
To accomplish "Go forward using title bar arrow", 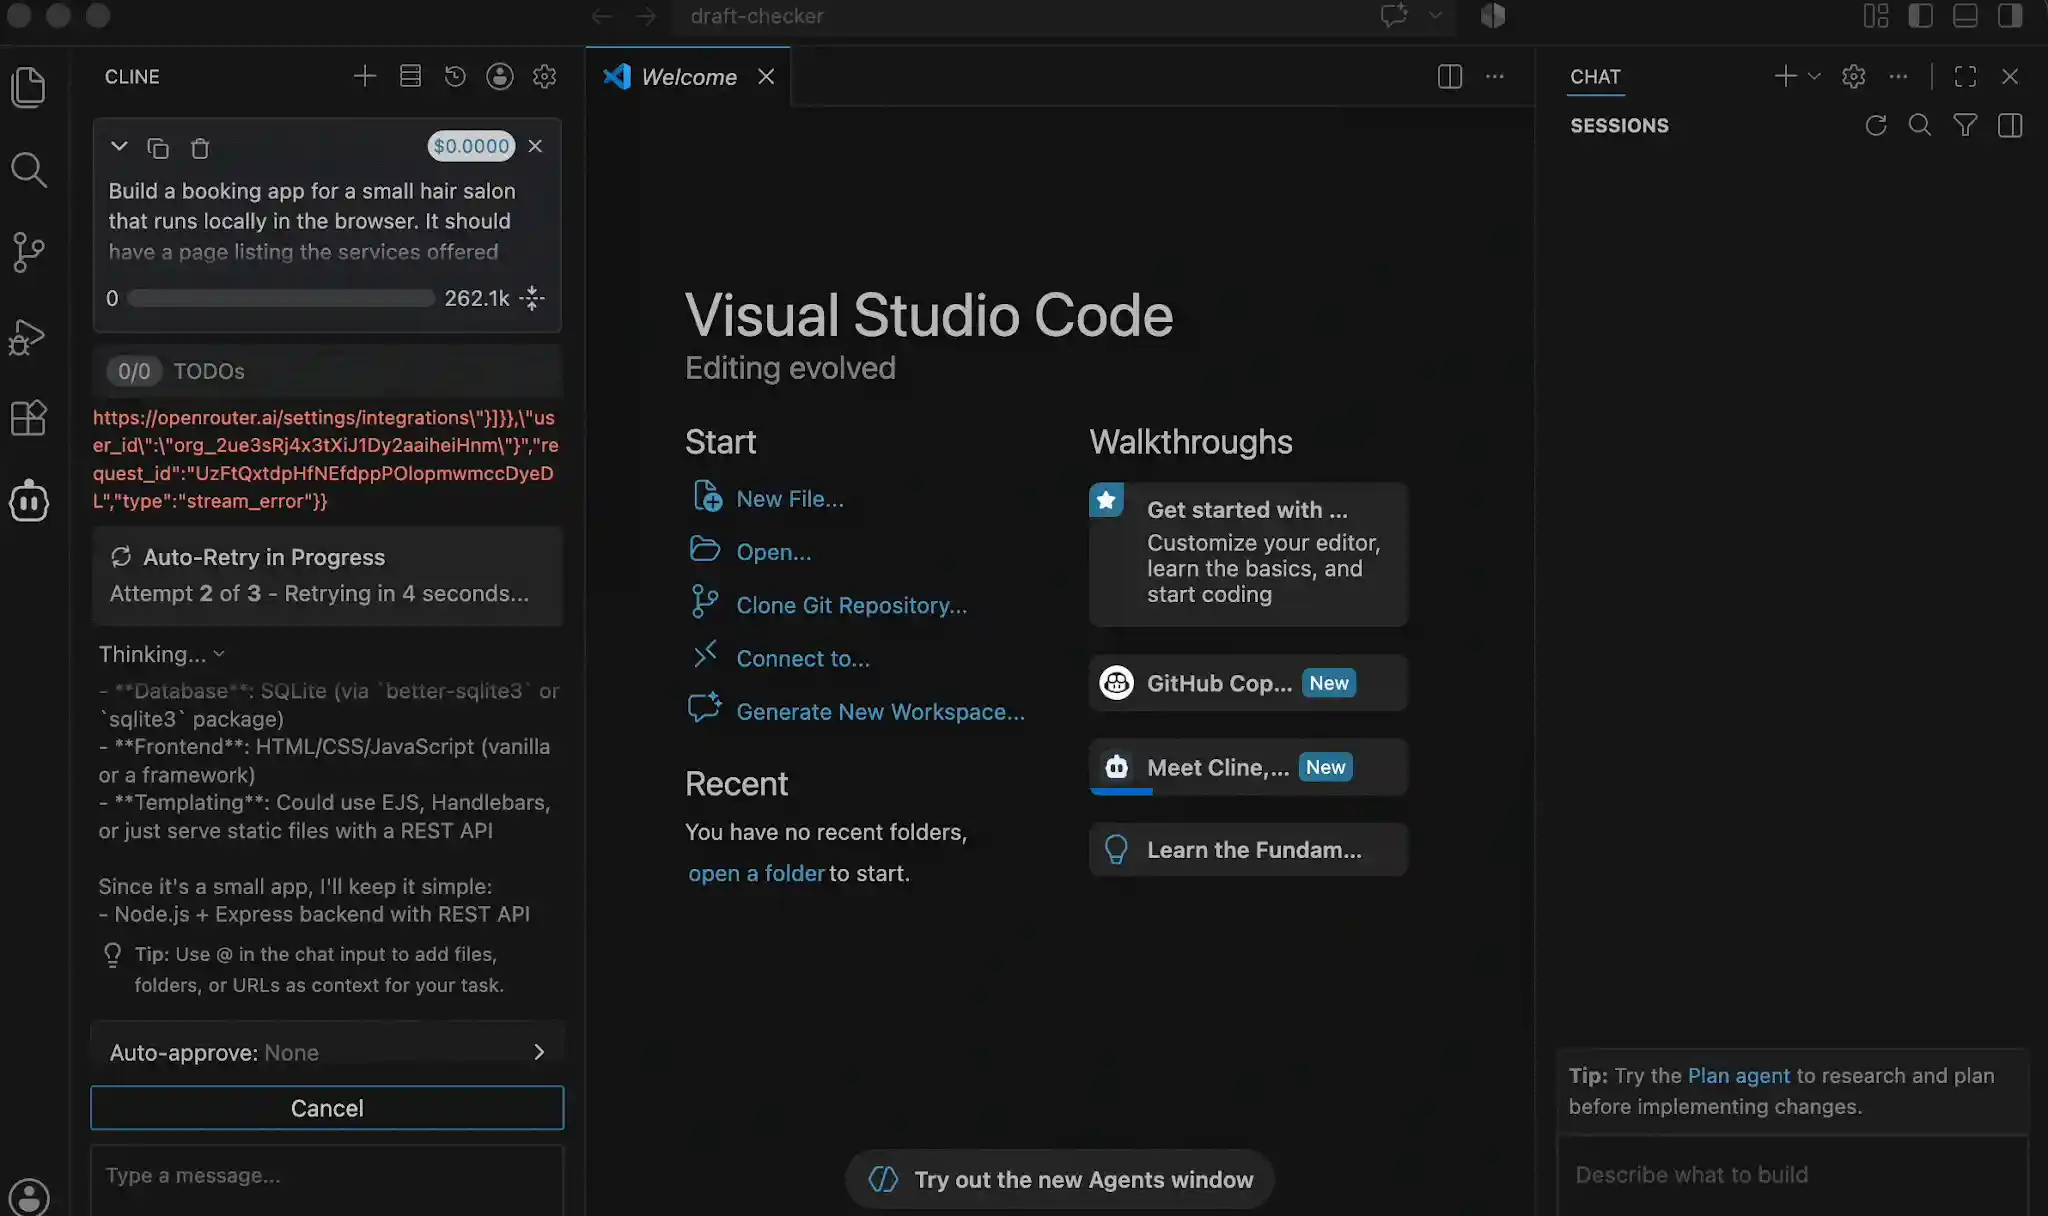I will tap(646, 16).
